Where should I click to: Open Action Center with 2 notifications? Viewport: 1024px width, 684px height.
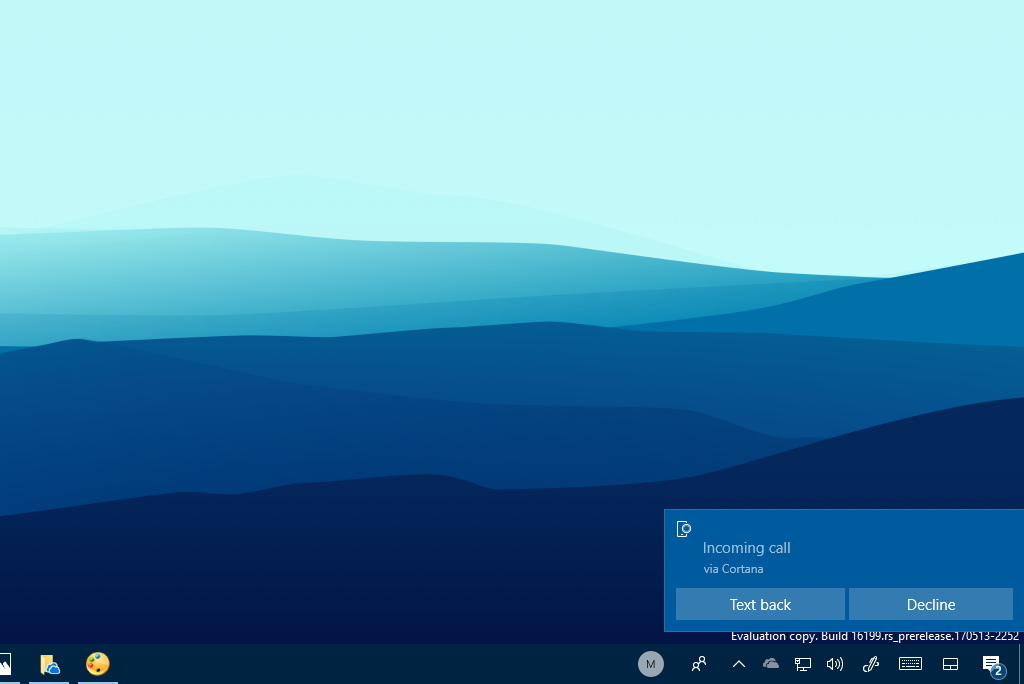[993, 665]
